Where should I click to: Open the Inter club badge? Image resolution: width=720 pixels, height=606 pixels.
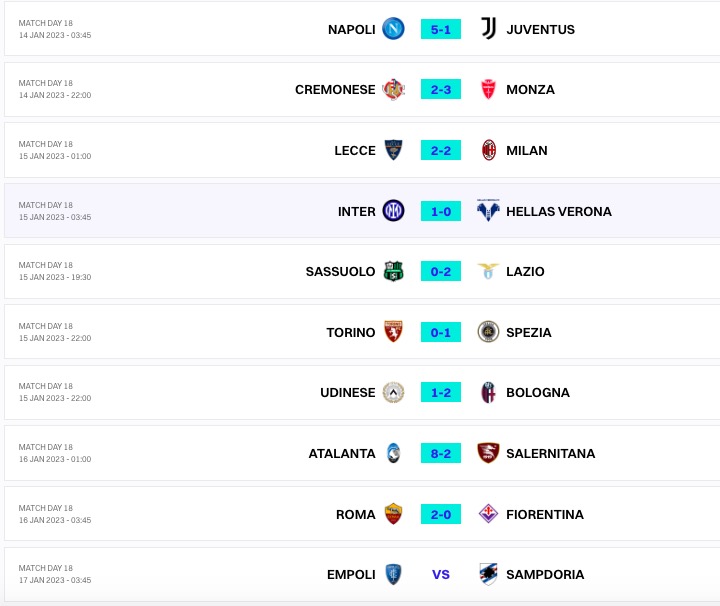tap(394, 211)
